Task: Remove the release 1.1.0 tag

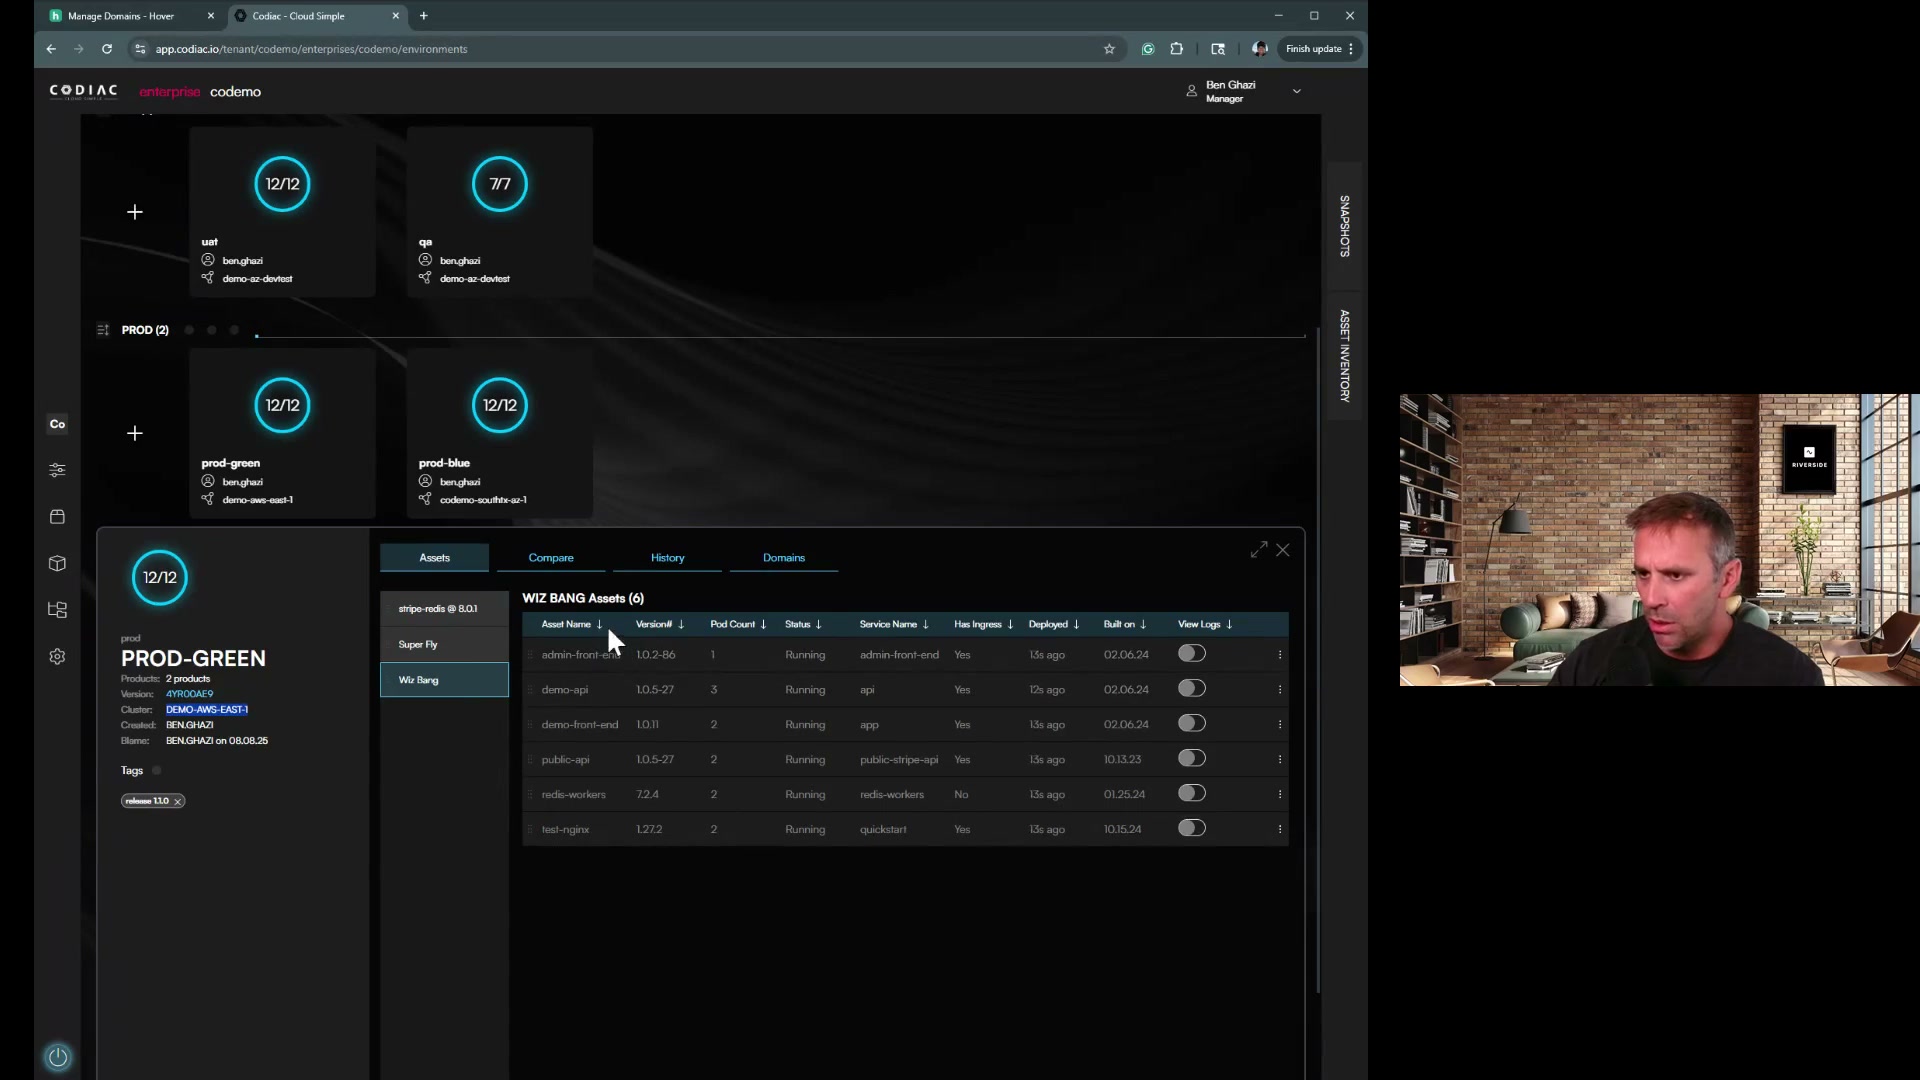Action: [x=178, y=801]
